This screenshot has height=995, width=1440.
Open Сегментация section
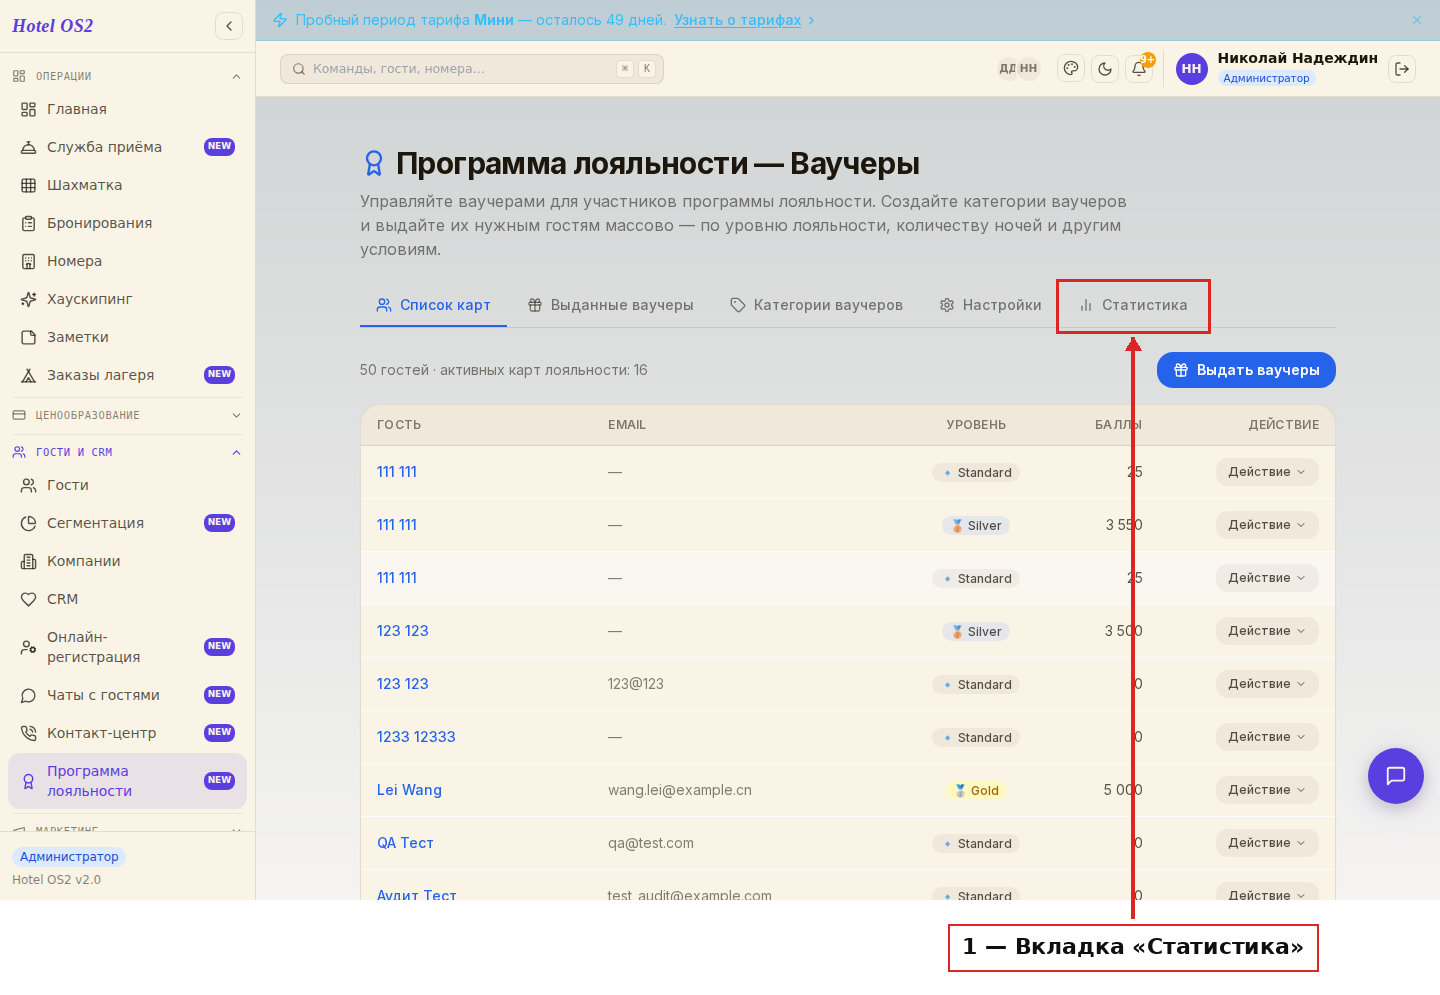pyautogui.click(x=127, y=523)
